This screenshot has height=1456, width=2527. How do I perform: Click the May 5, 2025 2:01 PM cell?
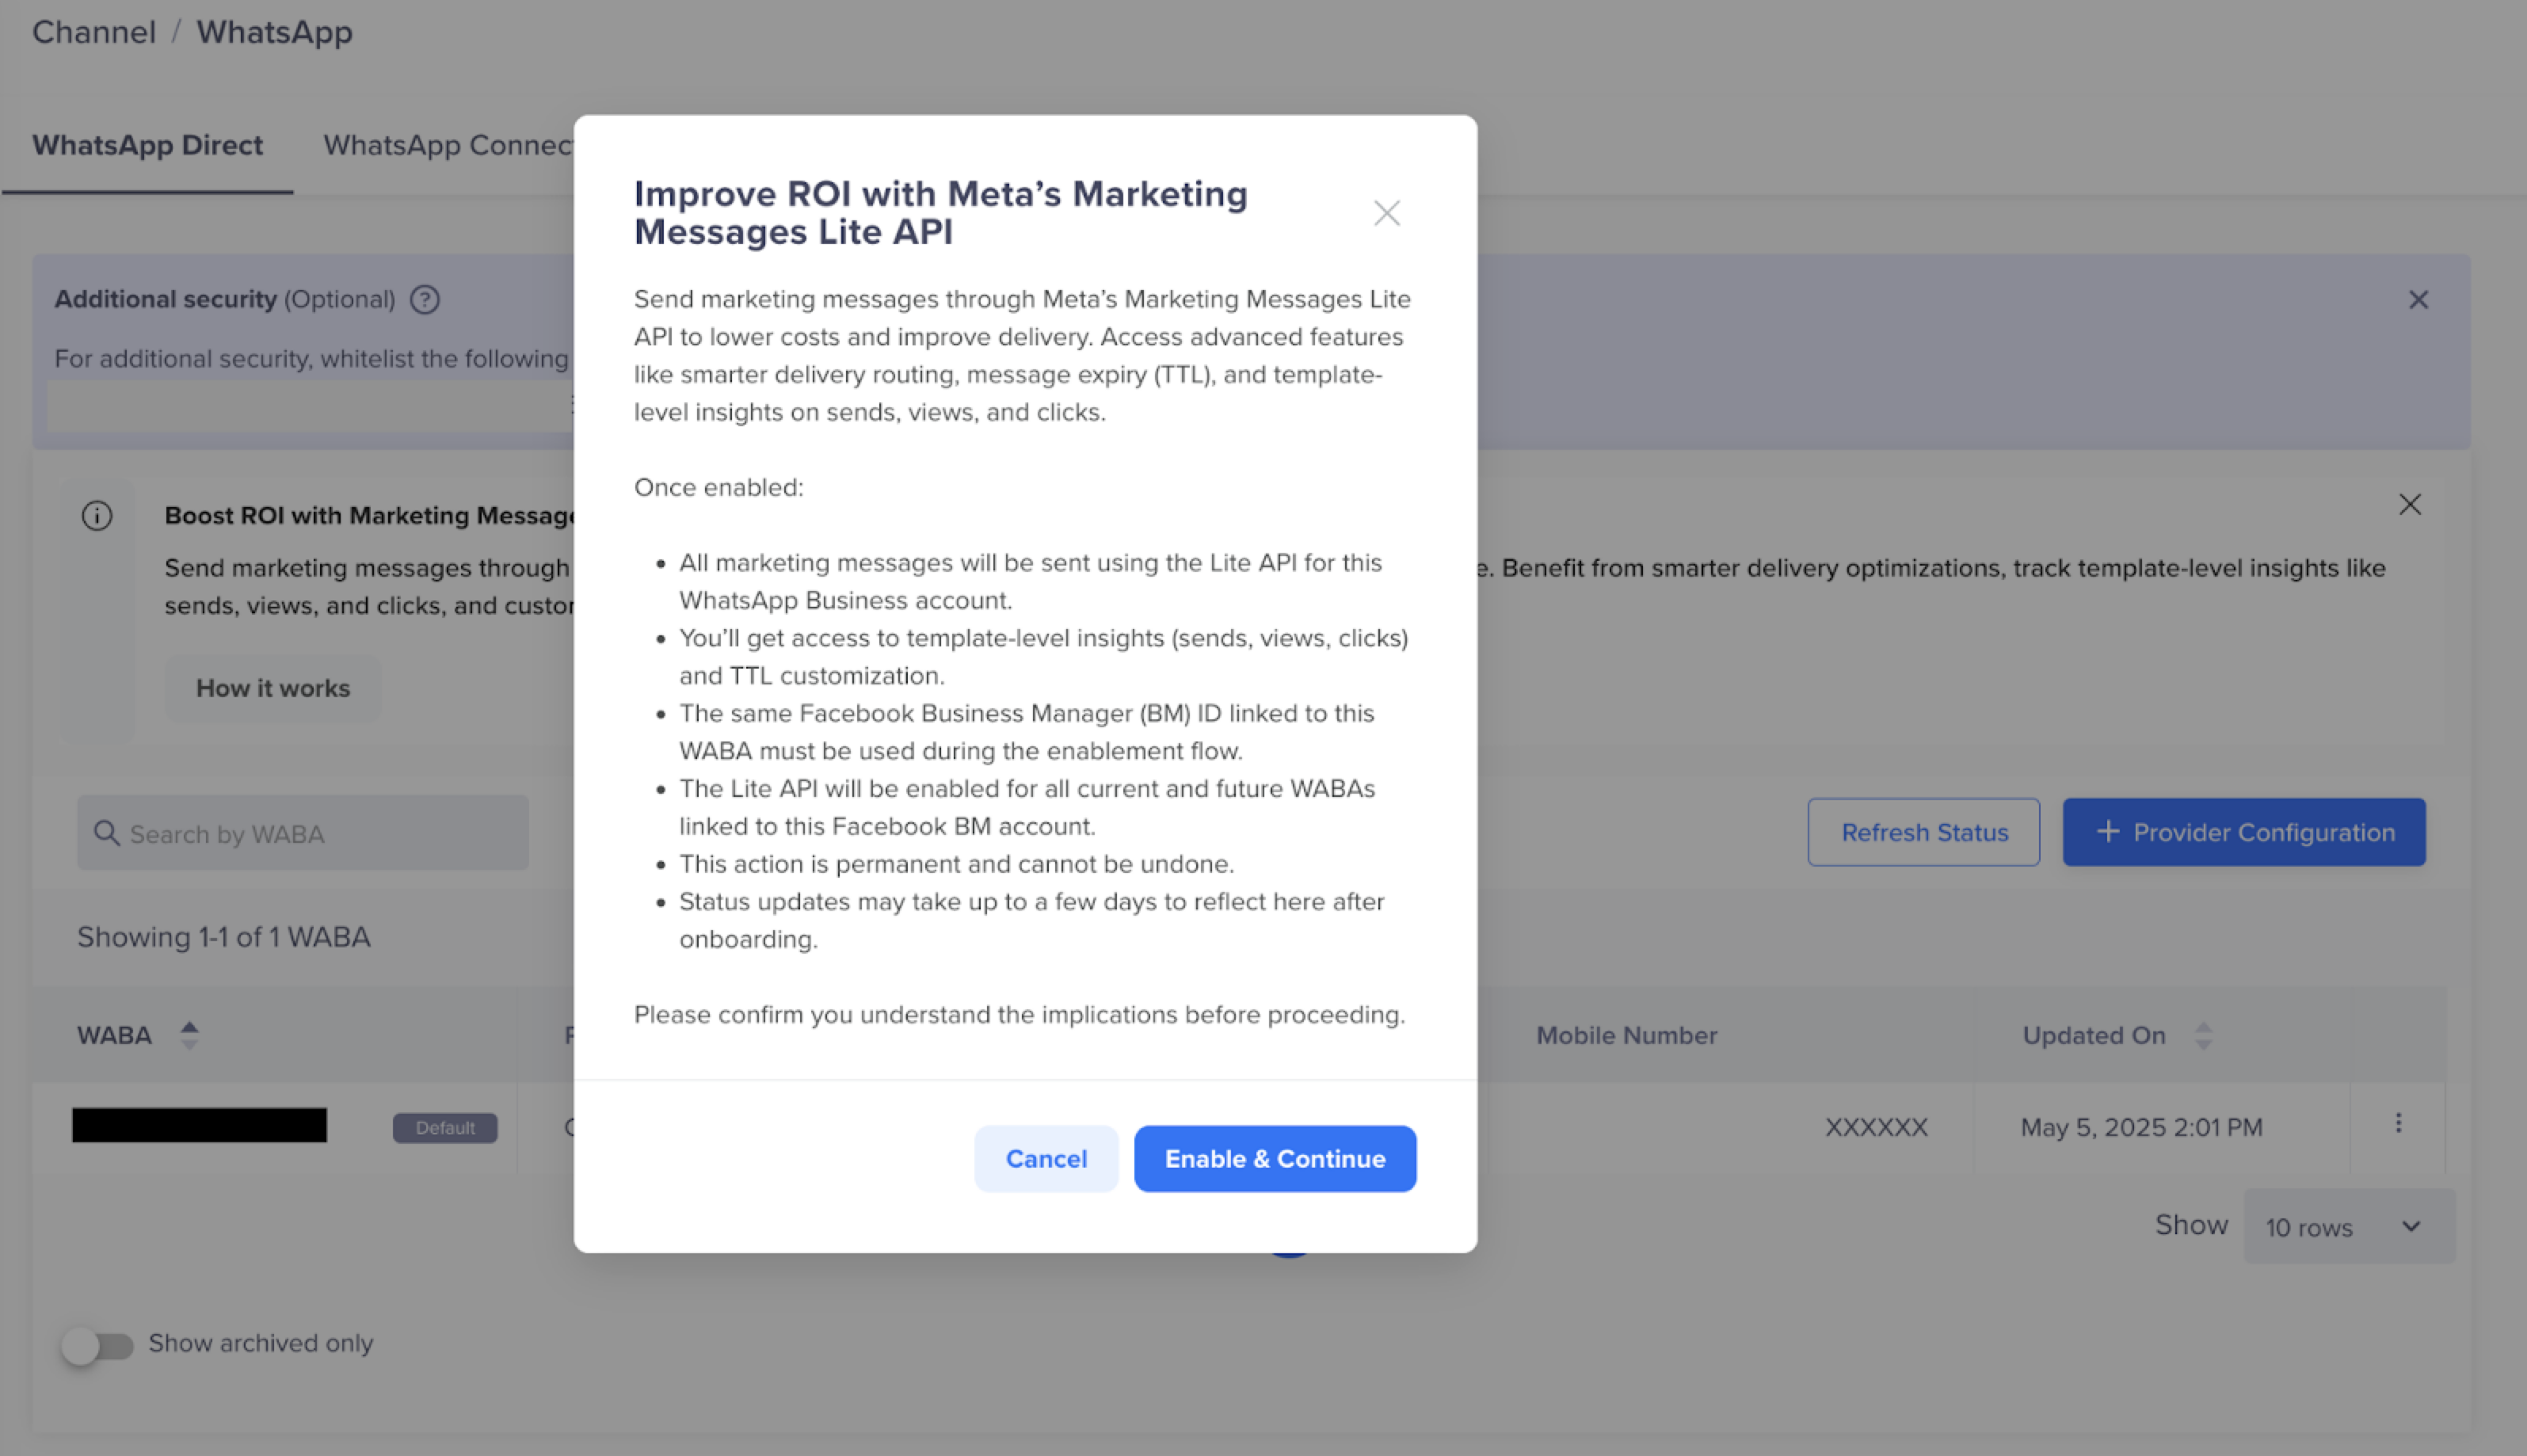(2141, 1128)
